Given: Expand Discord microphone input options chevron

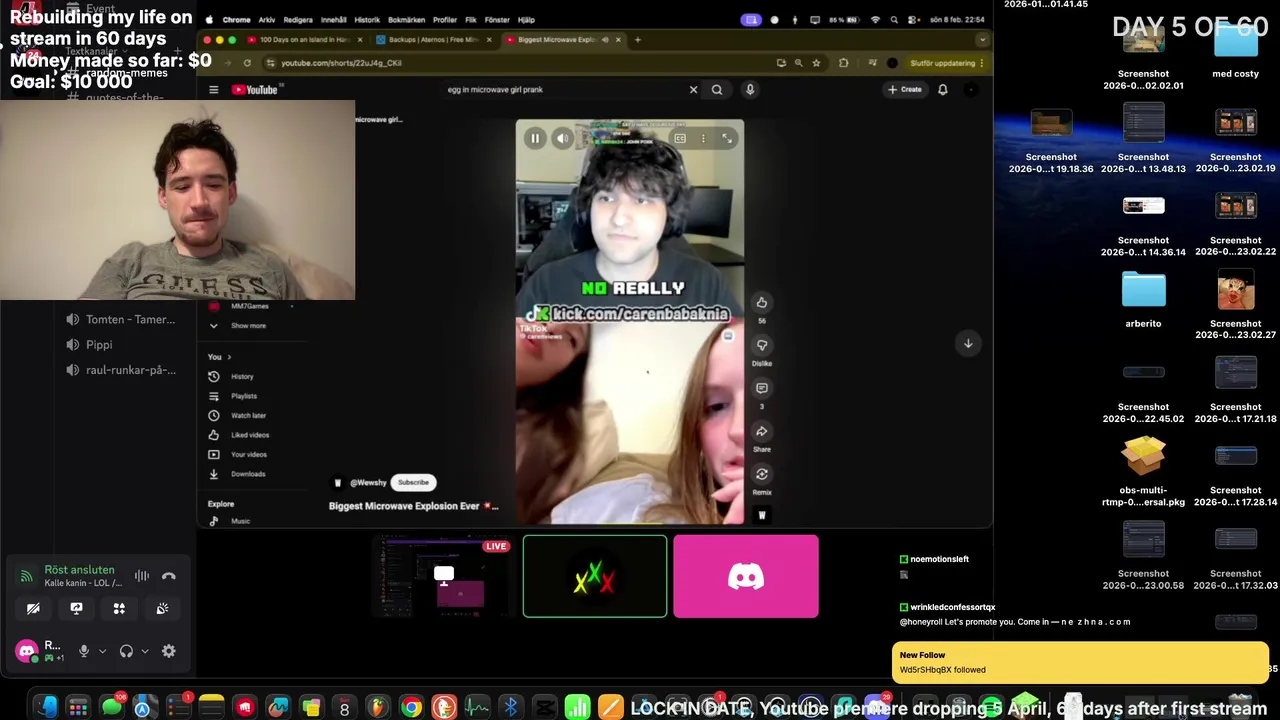Looking at the screenshot, I should click(x=102, y=651).
